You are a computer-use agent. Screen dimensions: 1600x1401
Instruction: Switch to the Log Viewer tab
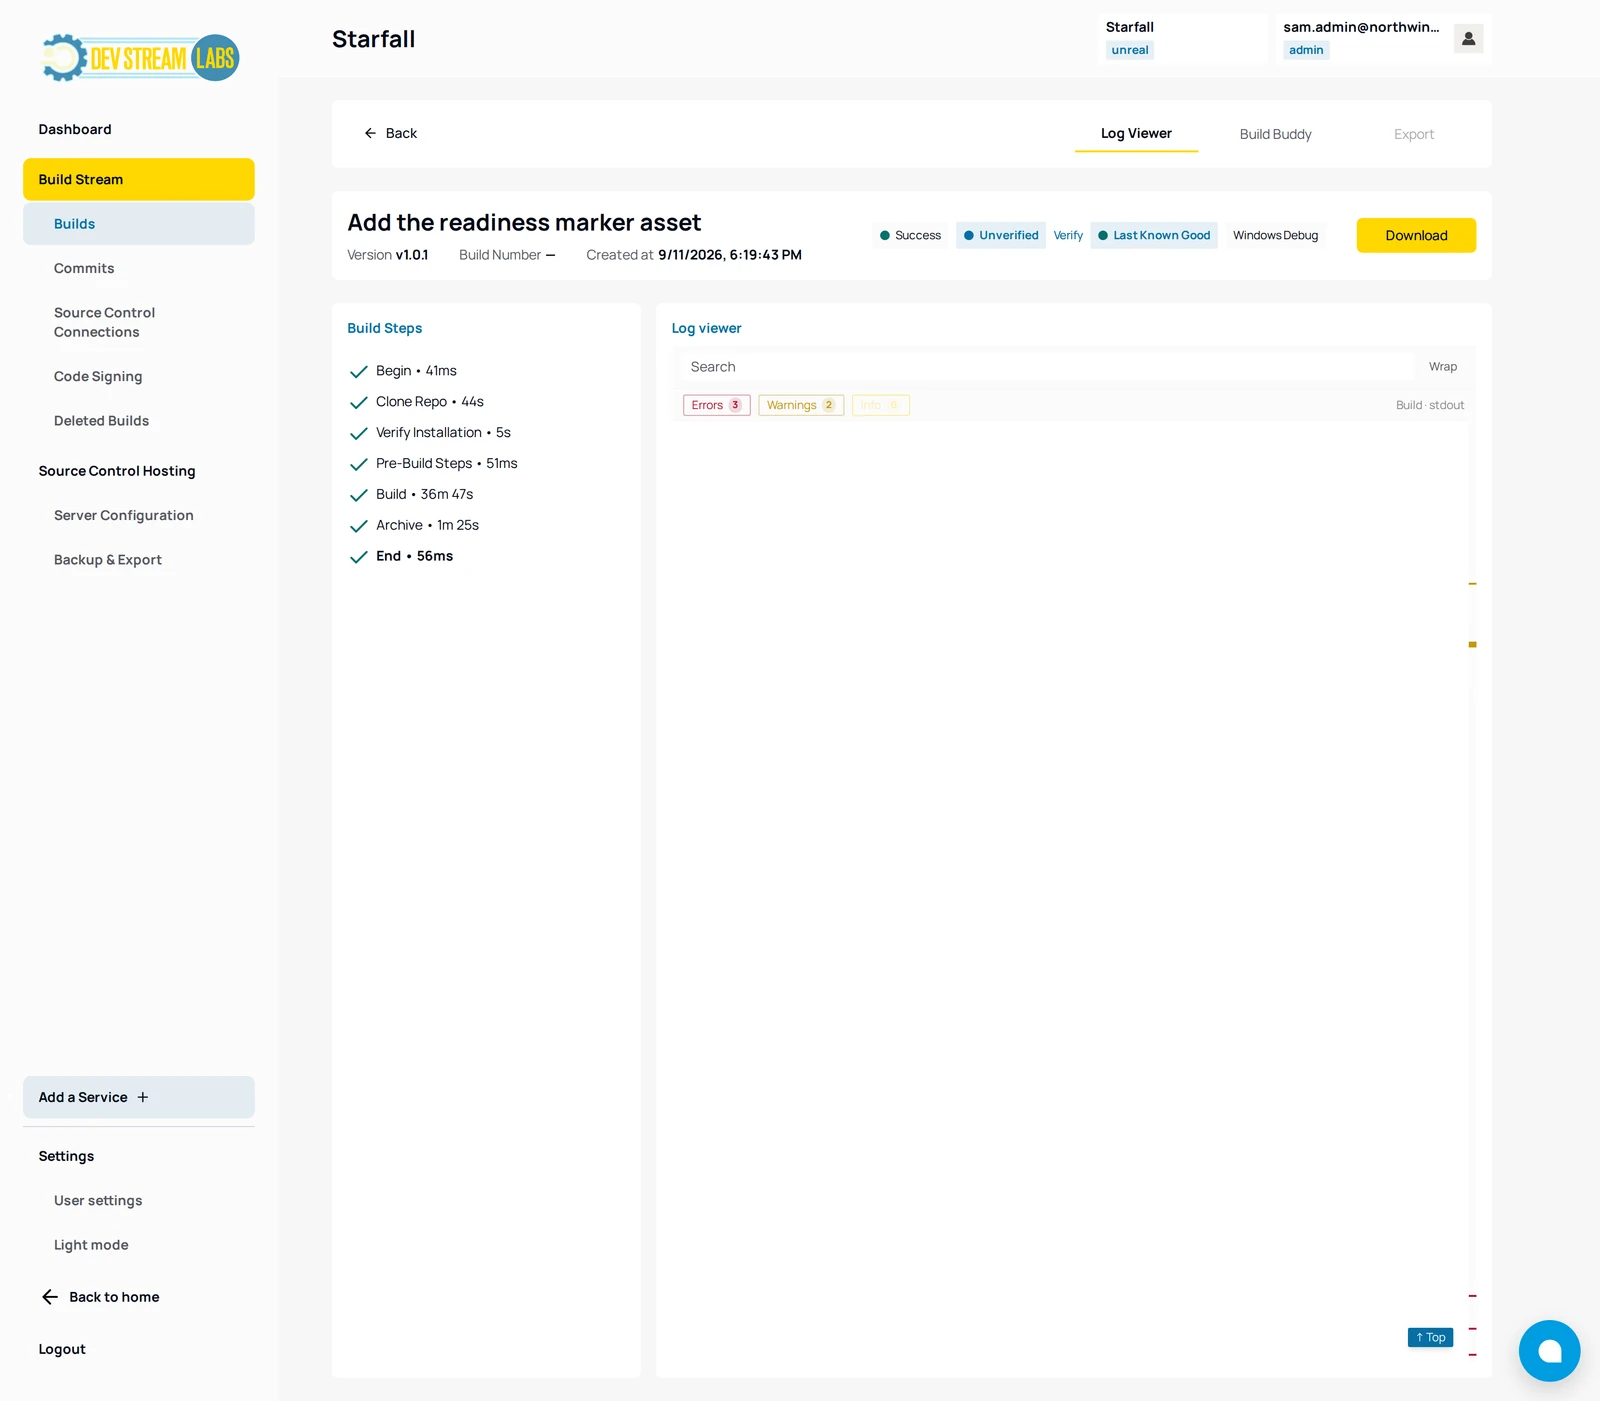[1136, 134]
